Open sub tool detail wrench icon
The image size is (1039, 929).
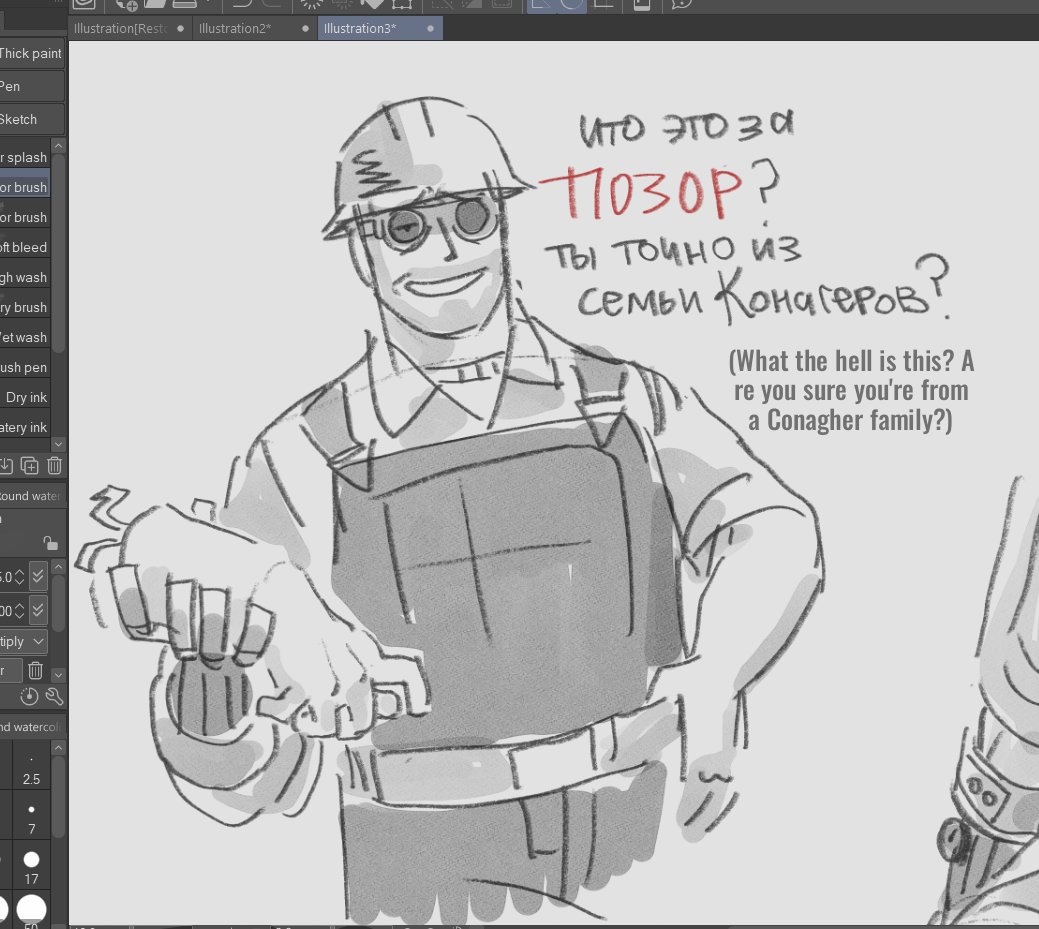[54, 696]
